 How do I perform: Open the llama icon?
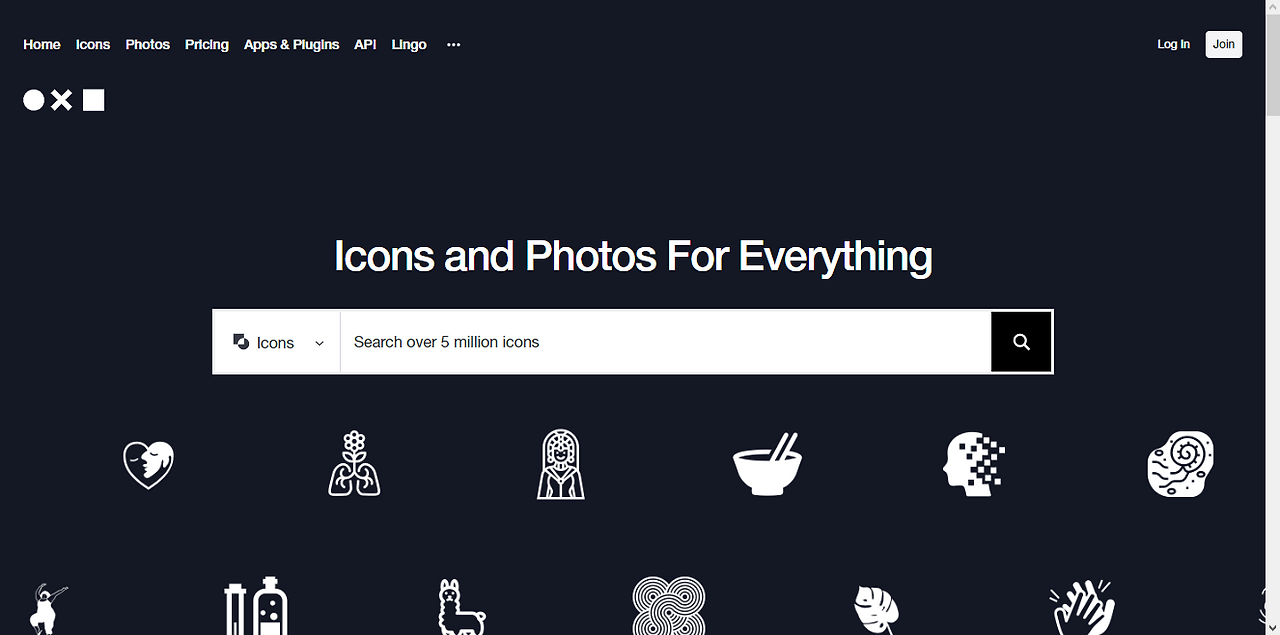462,606
